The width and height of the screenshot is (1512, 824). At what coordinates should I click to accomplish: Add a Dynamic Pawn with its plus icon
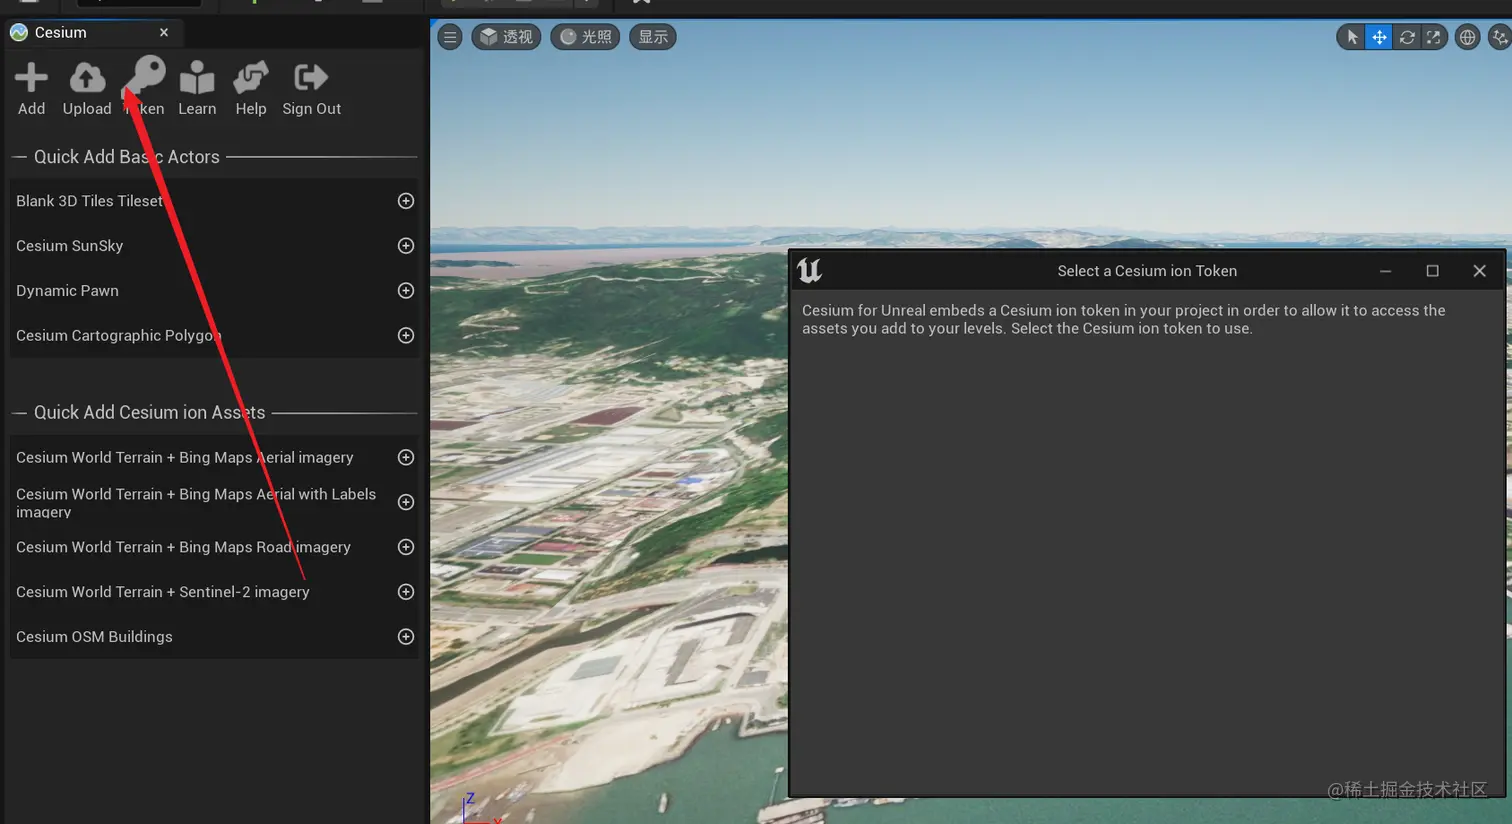pyautogui.click(x=406, y=291)
